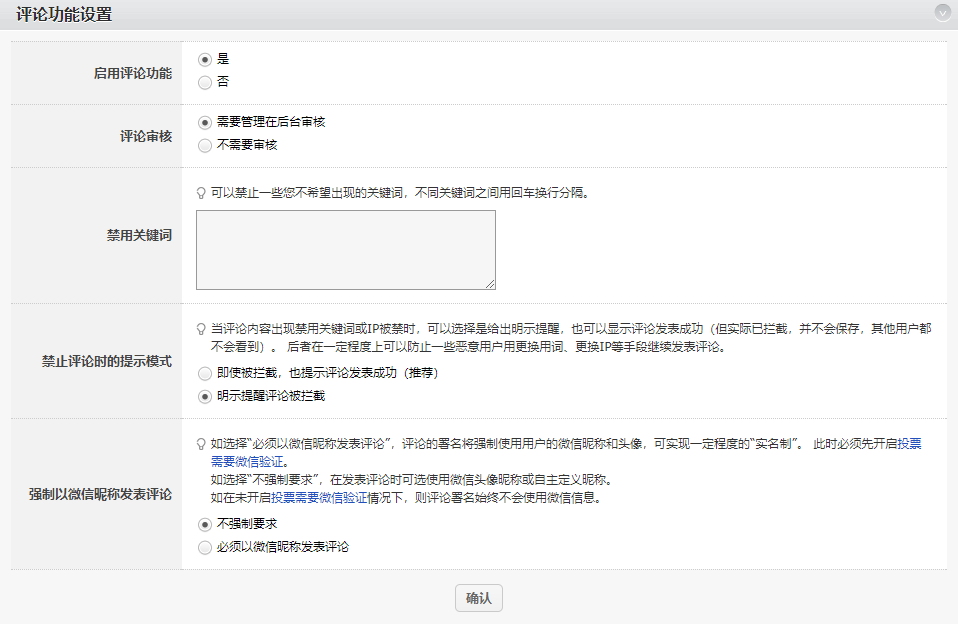
Task: Open 投票需要微信验证 link after 如在未开启
Action: 313,497
